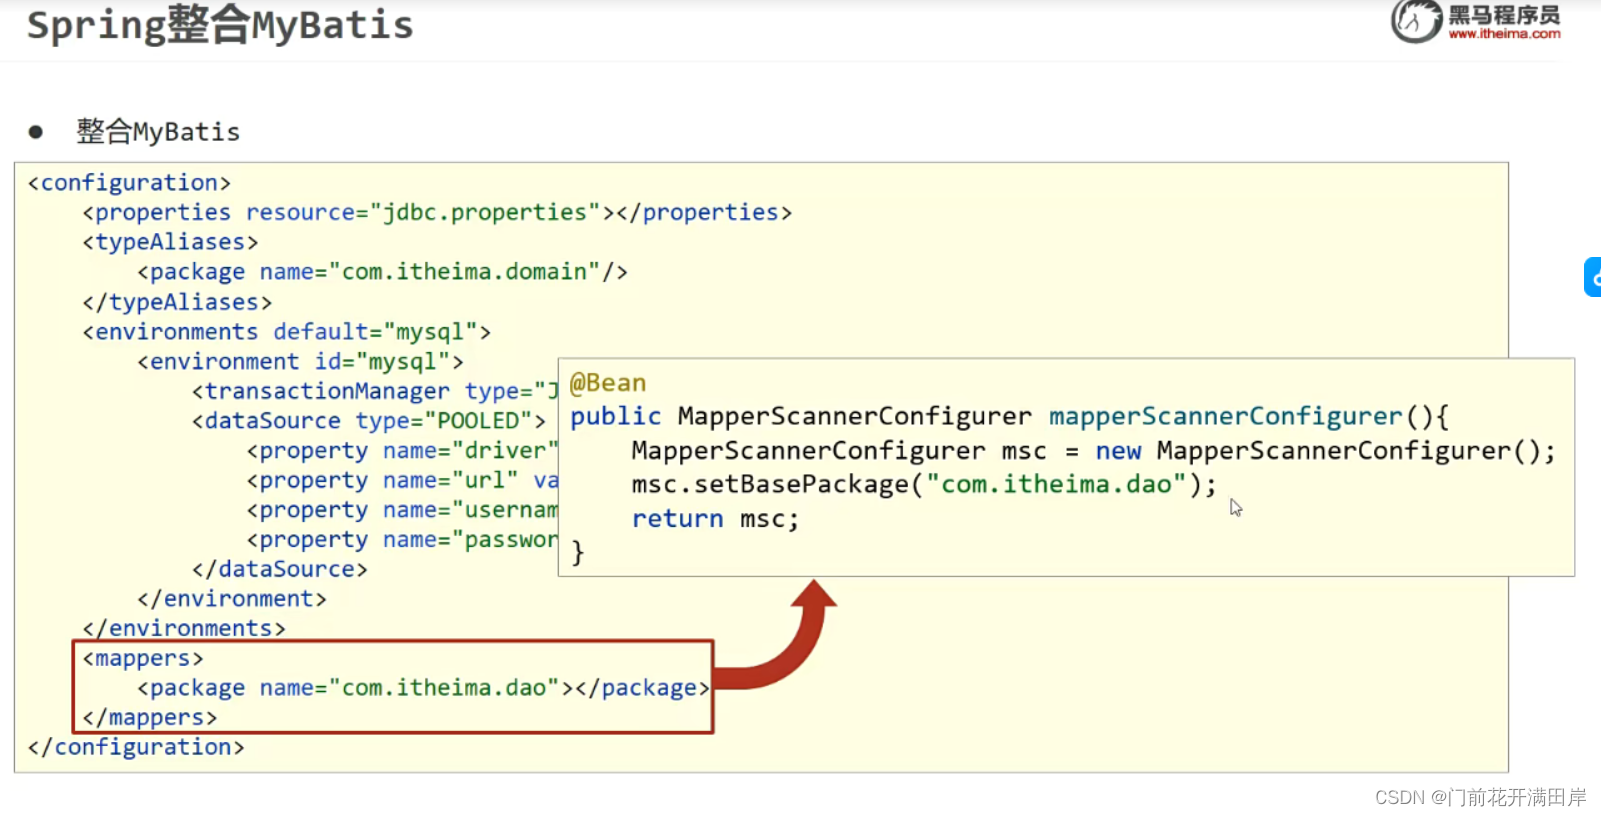Click the closing '</configuration>' line

136,747
